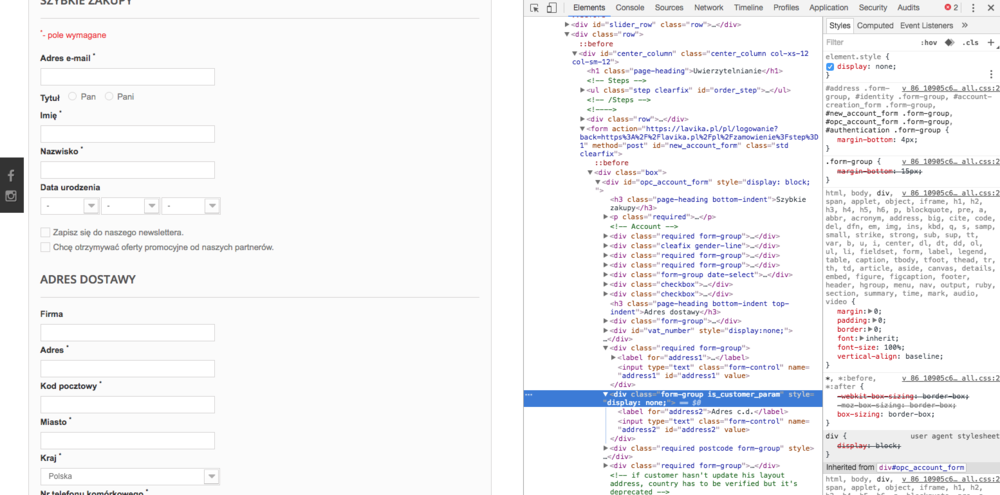Open the Kraj country dropdown showing Polska
Screen dimensions: 1000x495
coord(130,477)
